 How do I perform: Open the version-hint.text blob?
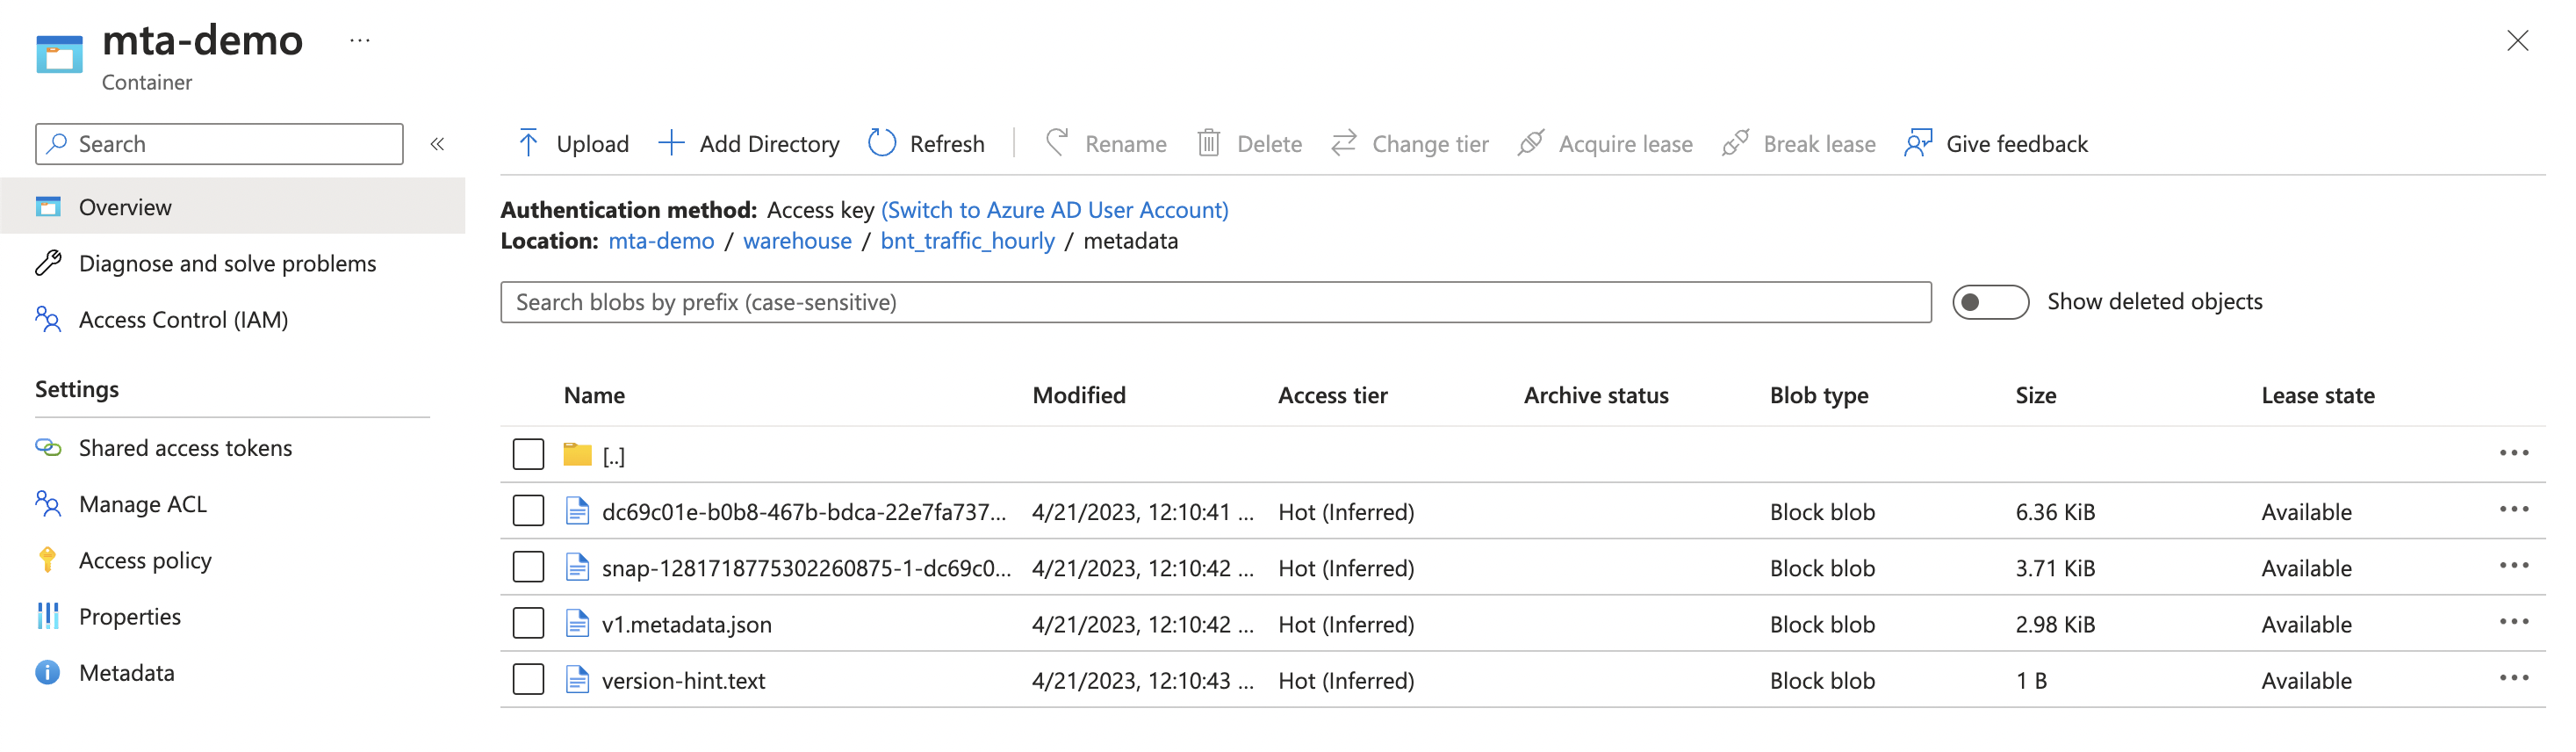point(683,680)
